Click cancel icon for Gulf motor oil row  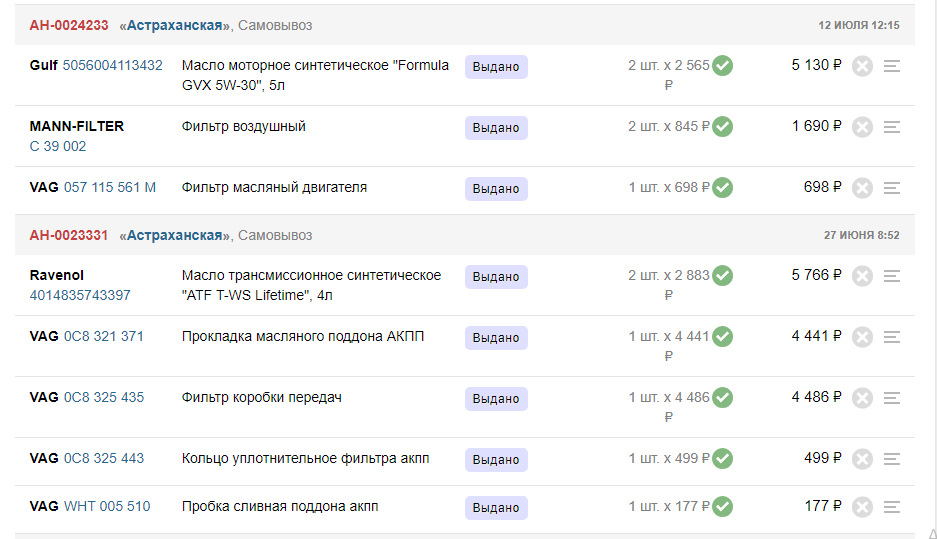pos(862,66)
